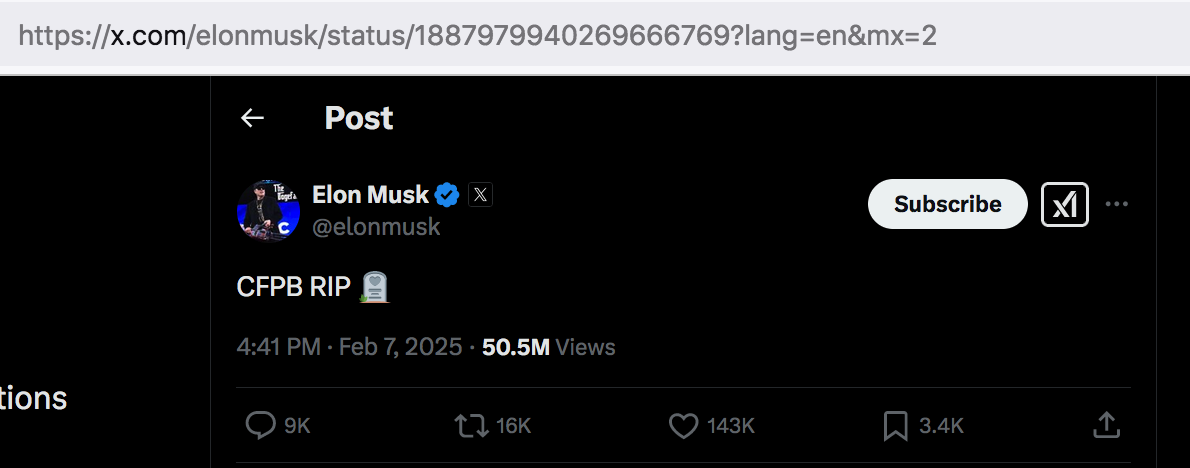
Task: Launch Grok via the xAI icon
Action: pos(1065,204)
